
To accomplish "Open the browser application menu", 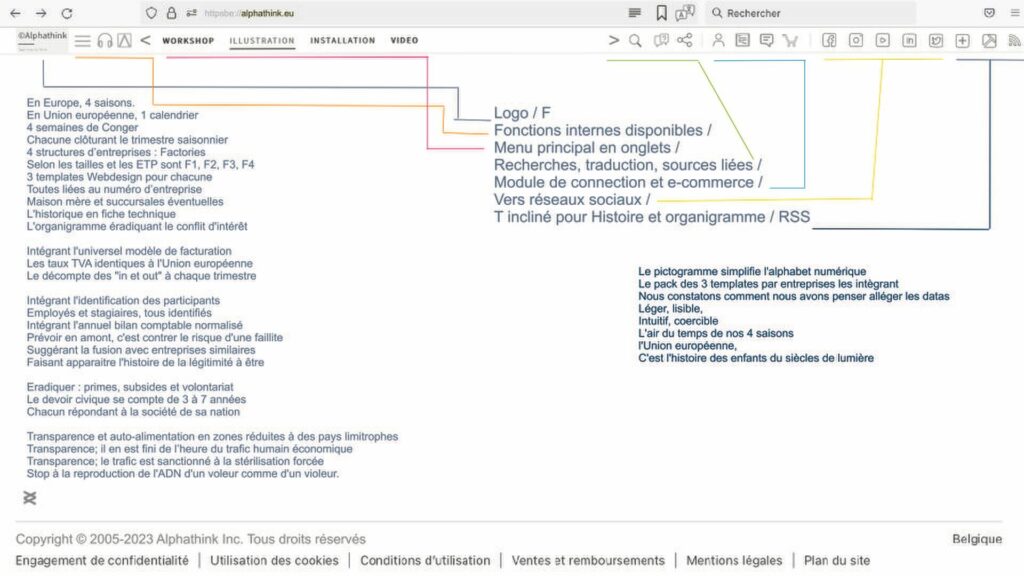I will click(1013, 13).
